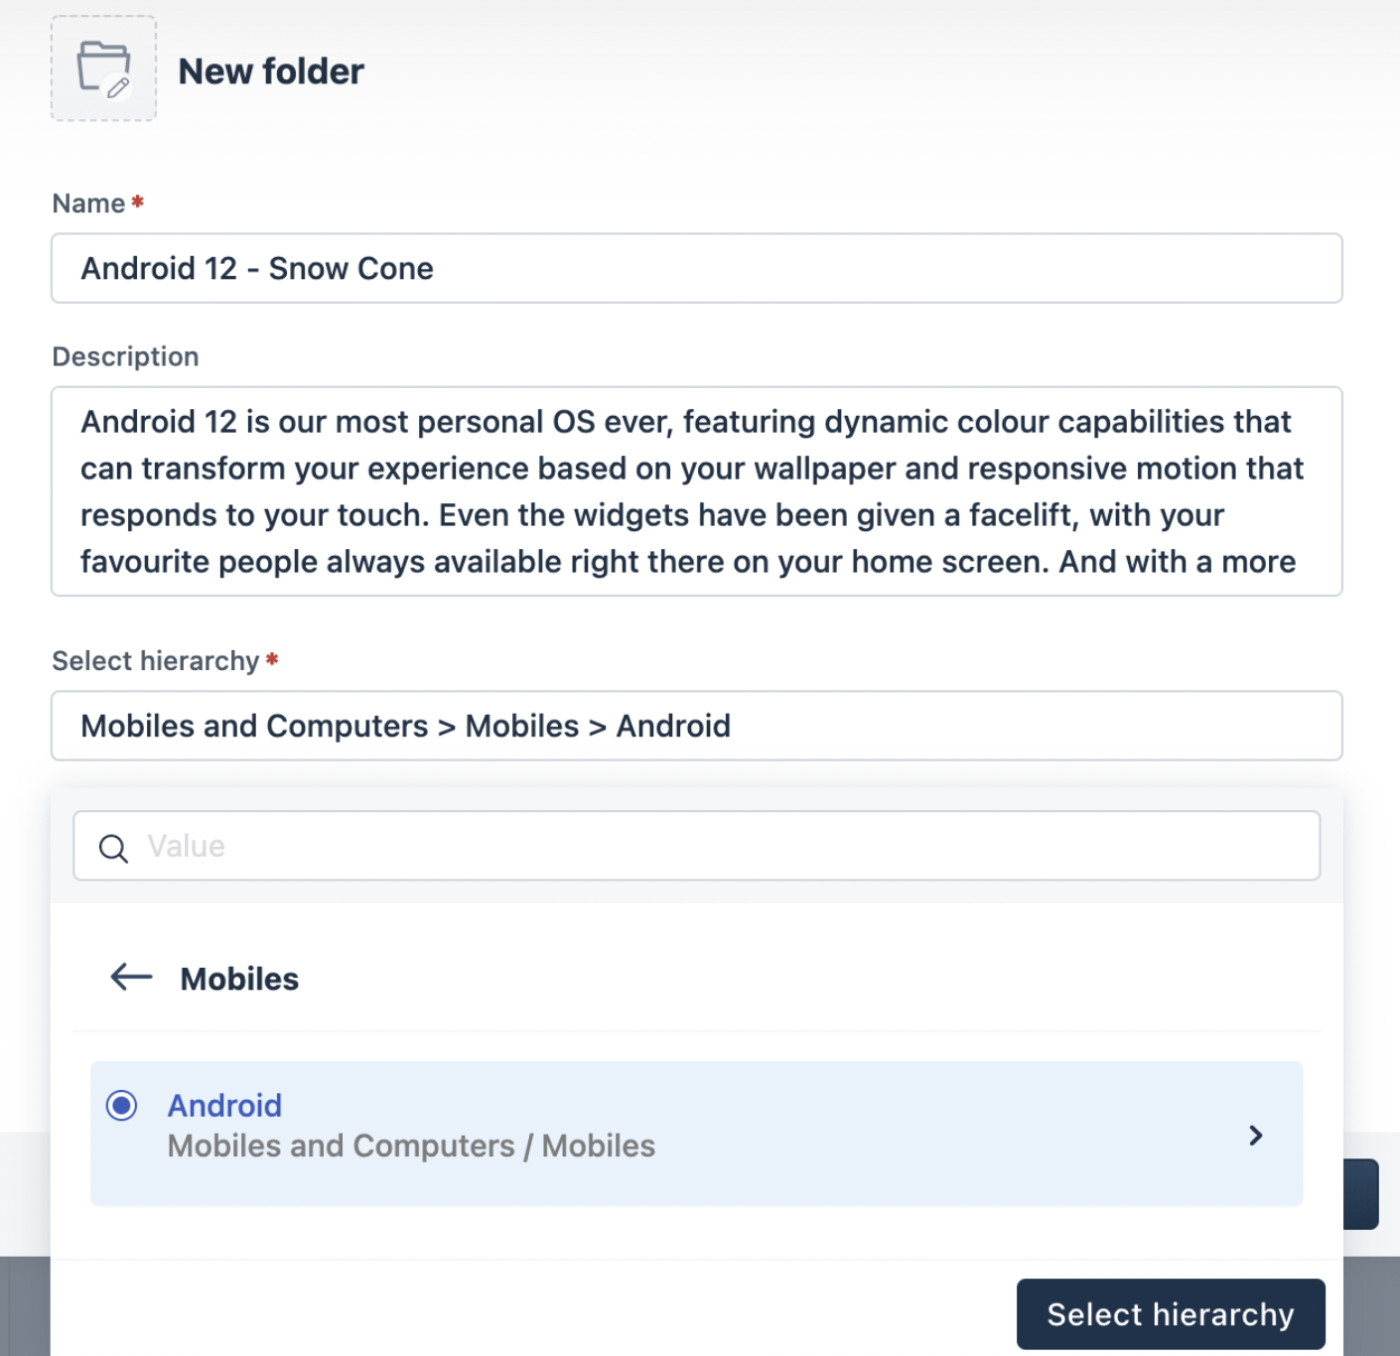Image resolution: width=1400 pixels, height=1356 pixels.
Task: Select the Android radio button
Action: [122, 1105]
